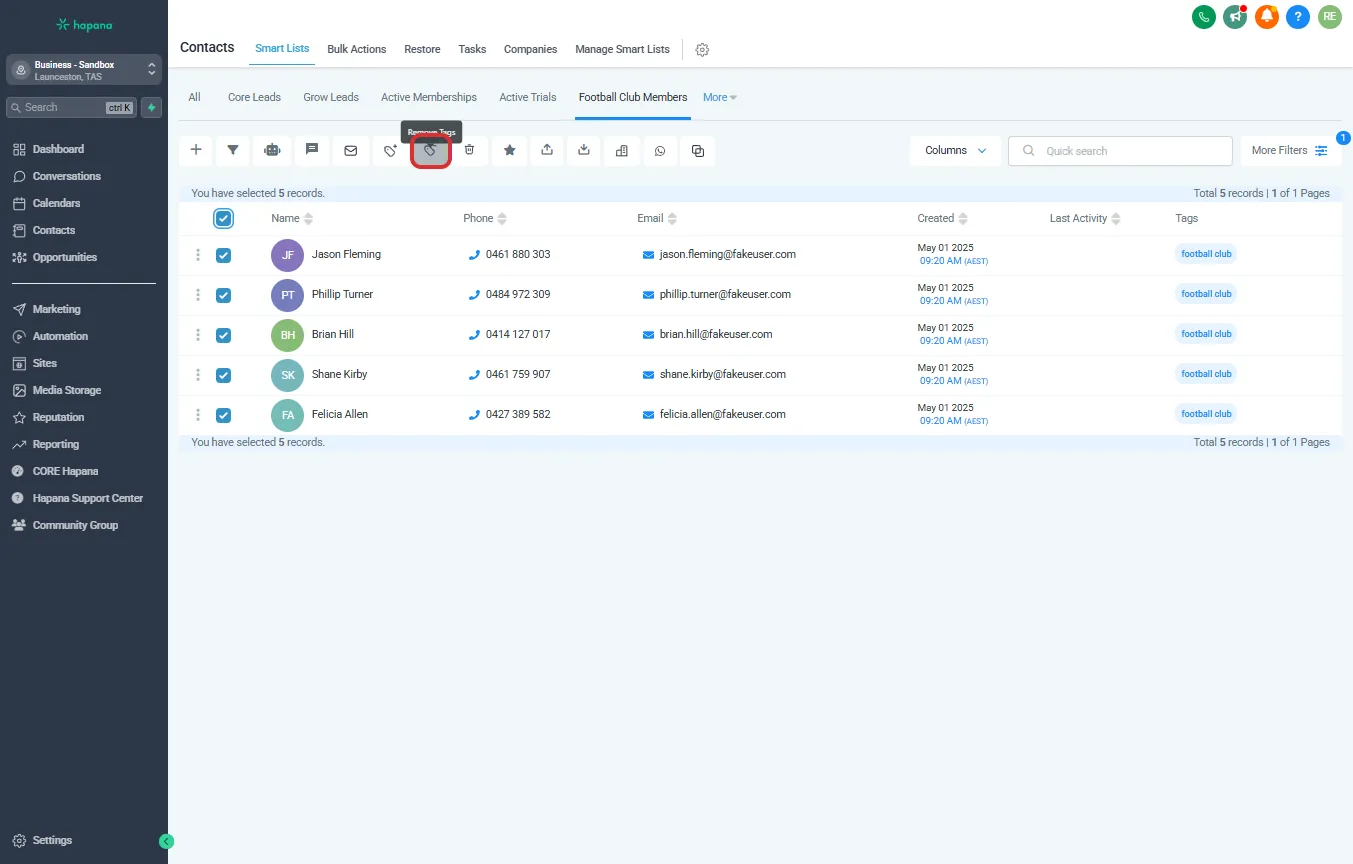Image resolution: width=1353 pixels, height=864 pixels.
Task: Expand the More smart lists dropdown
Action: coord(720,98)
